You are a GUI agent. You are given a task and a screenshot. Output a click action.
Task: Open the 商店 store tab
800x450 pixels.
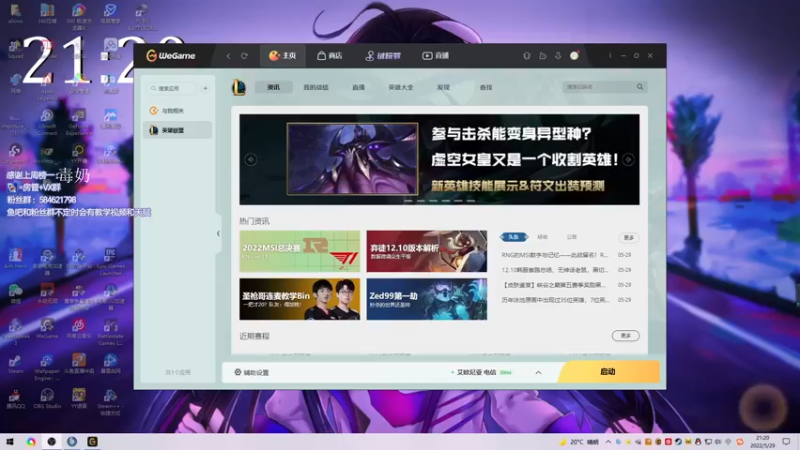coord(330,56)
